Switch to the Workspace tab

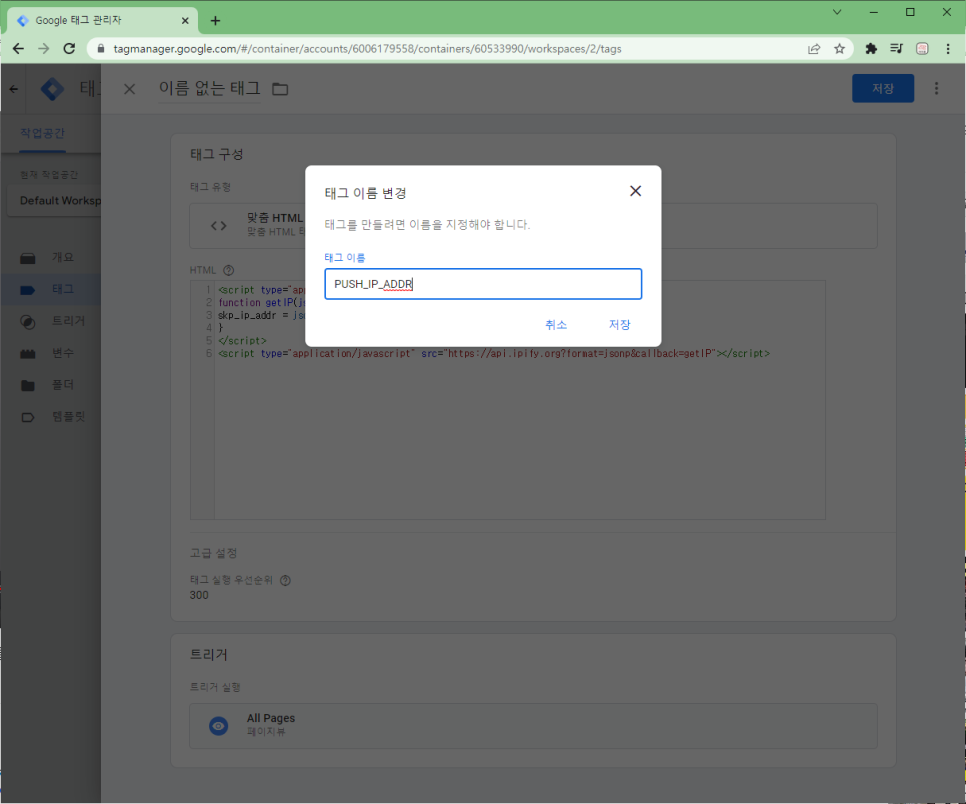[42, 134]
